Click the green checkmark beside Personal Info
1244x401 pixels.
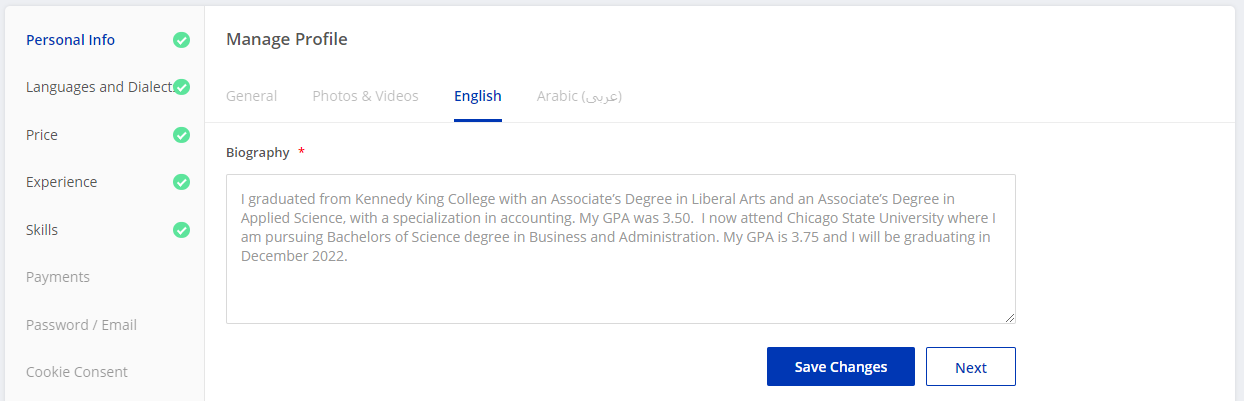(x=181, y=40)
